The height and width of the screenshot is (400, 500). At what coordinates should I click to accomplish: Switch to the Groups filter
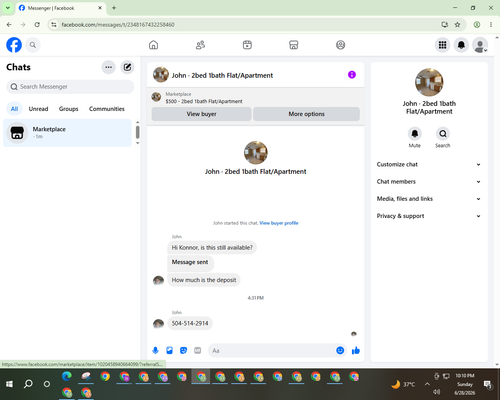tap(68, 109)
